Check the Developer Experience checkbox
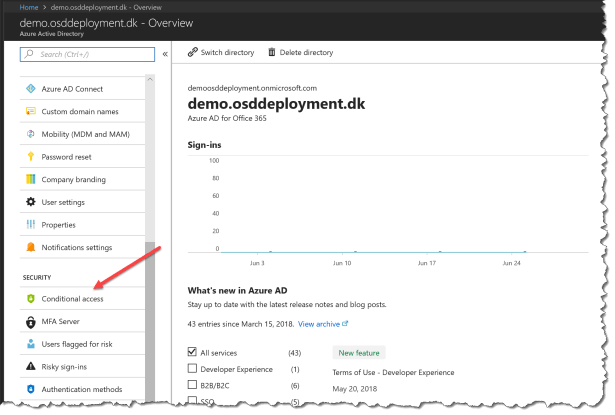The height and width of the screenshot is (415, 615). point(192,368)
